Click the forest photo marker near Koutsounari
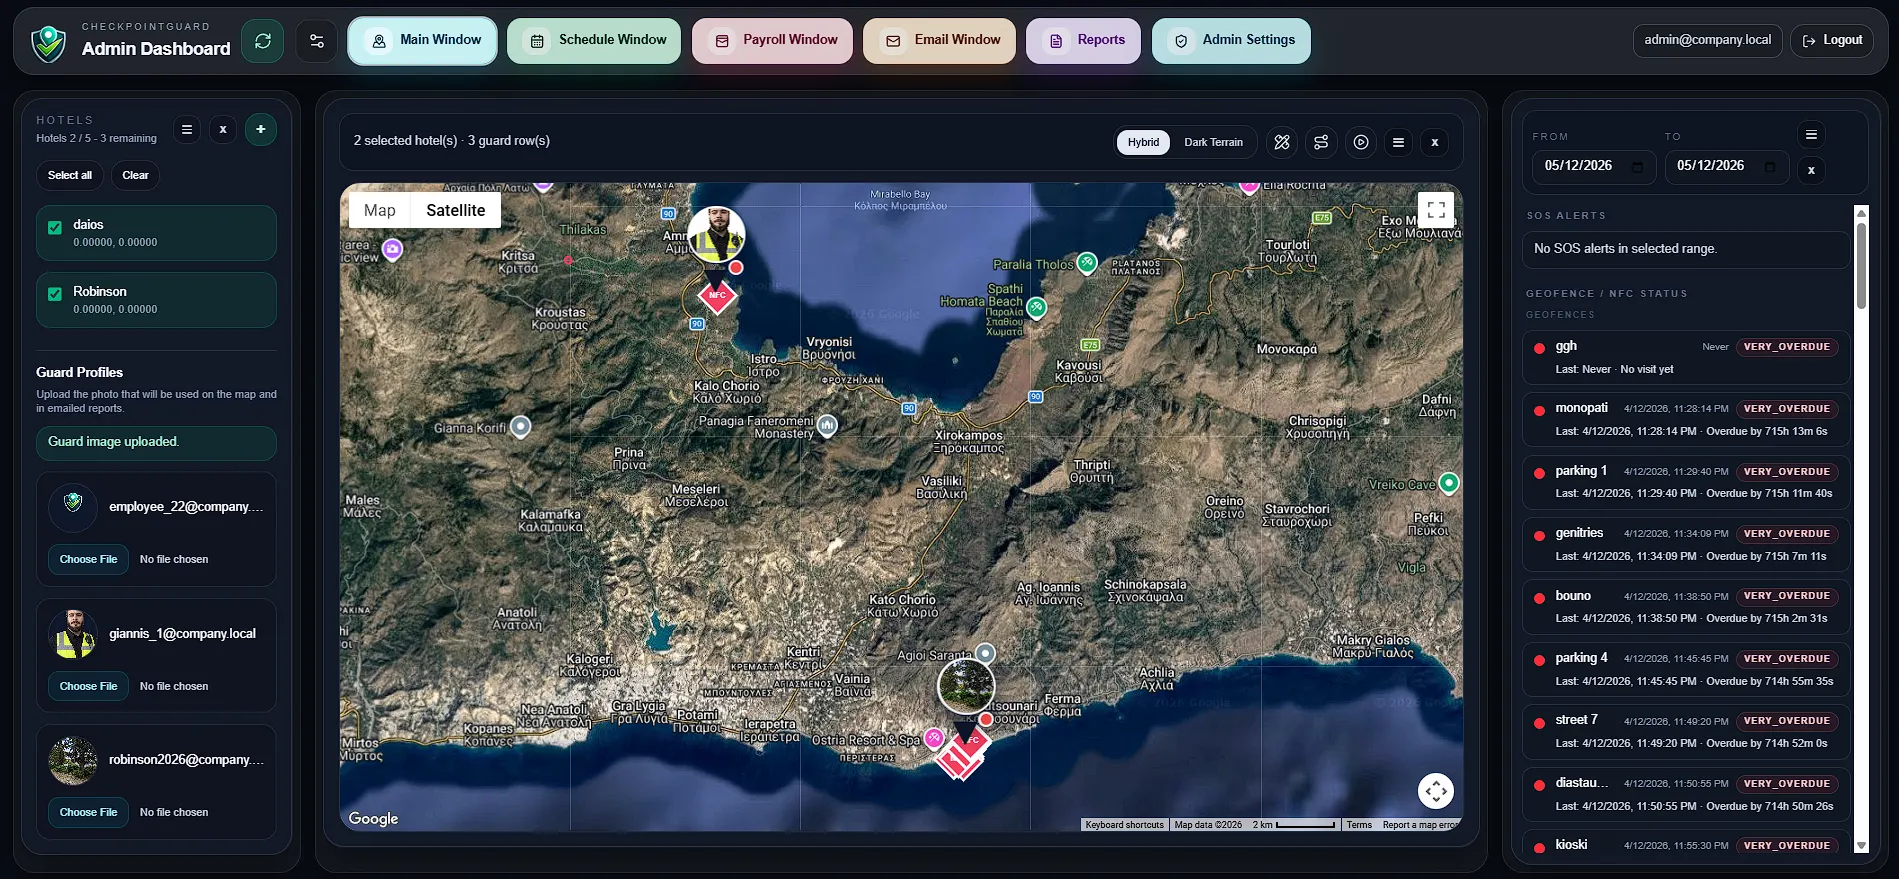This screenshot has height=879, width=1899. pos(966,686)
